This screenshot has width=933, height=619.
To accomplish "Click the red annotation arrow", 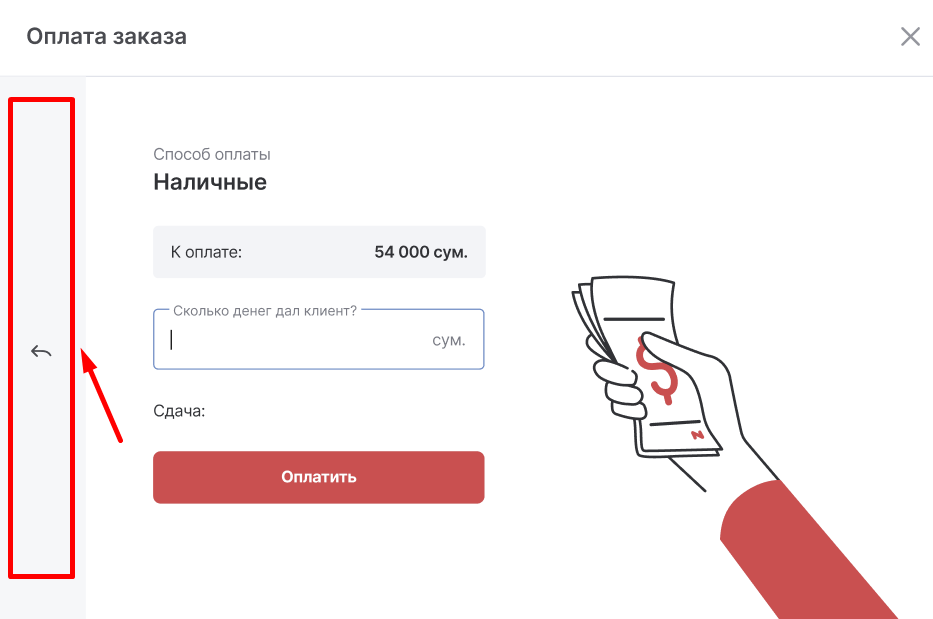I will pos(103,395).
